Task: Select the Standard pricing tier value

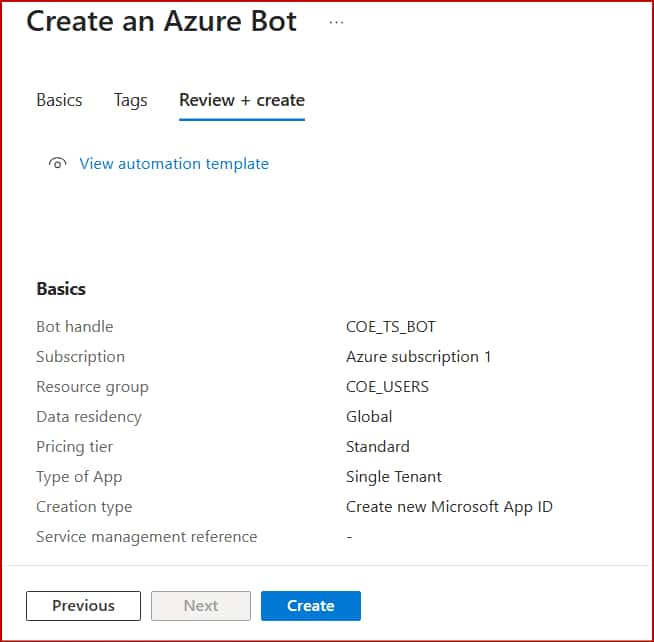Action: 377,447
